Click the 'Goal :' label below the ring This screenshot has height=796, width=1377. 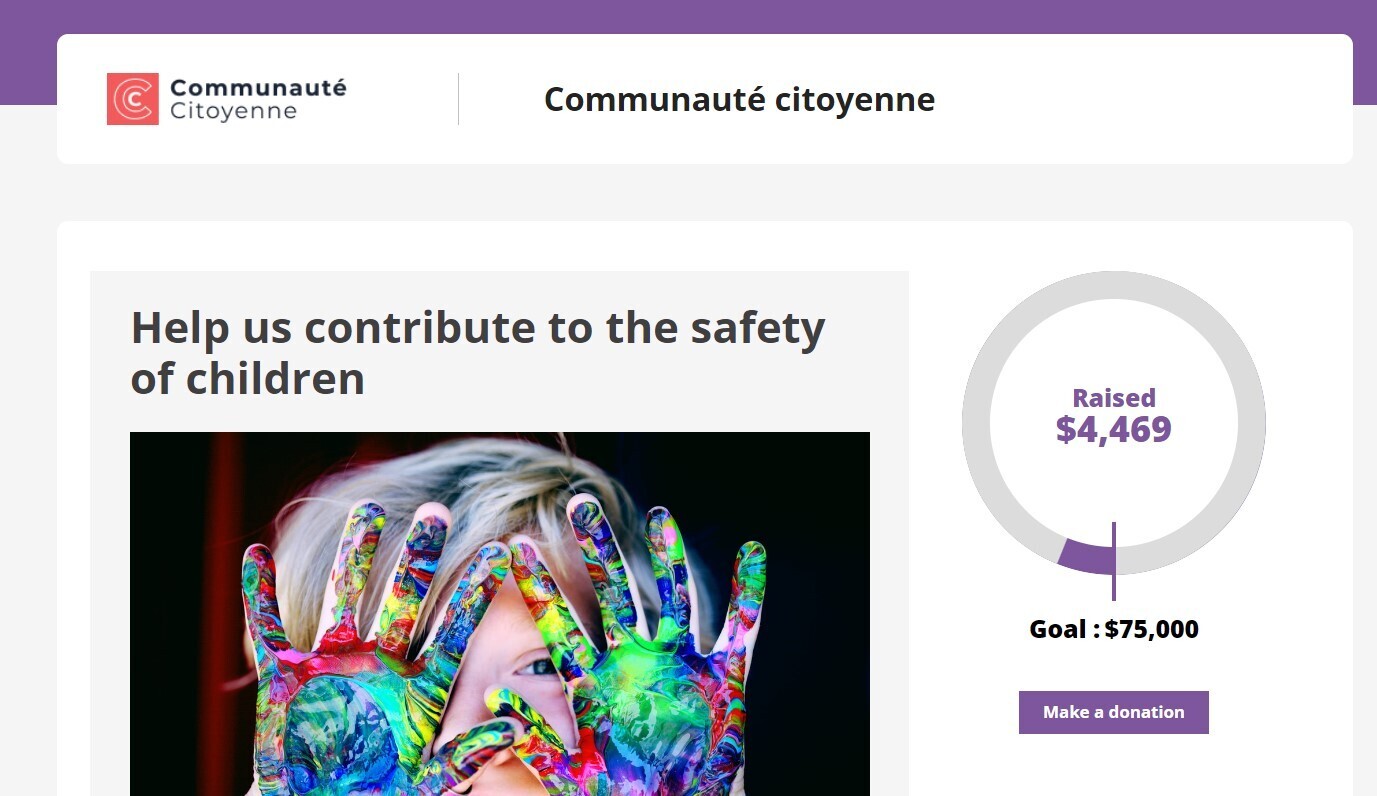click(x=1064, y=630)
